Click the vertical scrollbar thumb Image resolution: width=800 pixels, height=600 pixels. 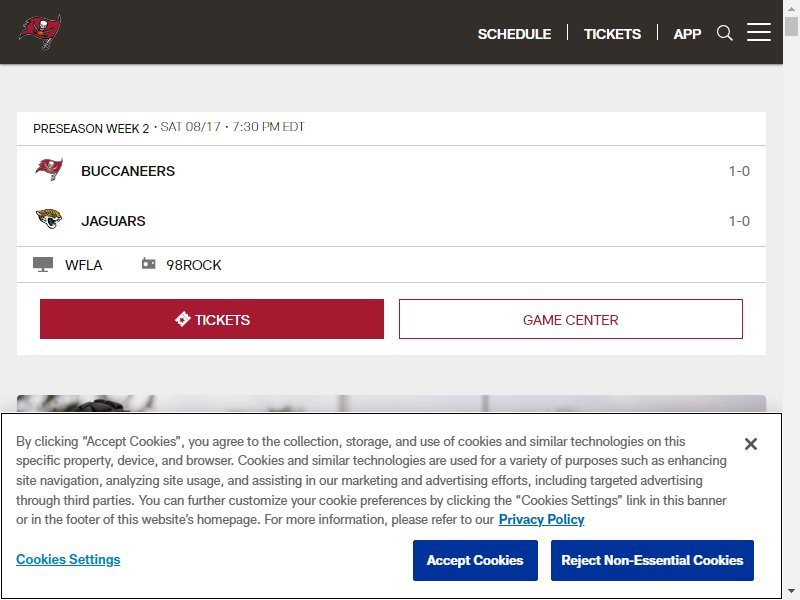click(791, 26)
